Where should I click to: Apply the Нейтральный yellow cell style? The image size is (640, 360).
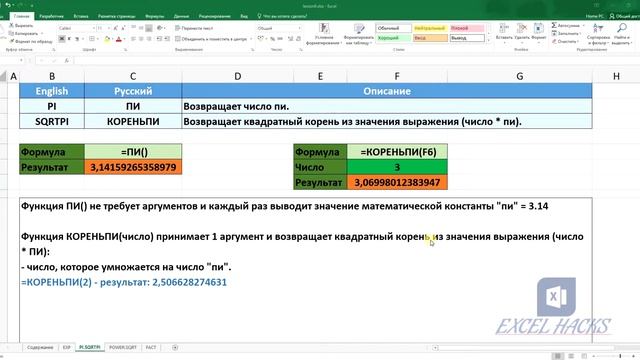click(x=430, y=29)
